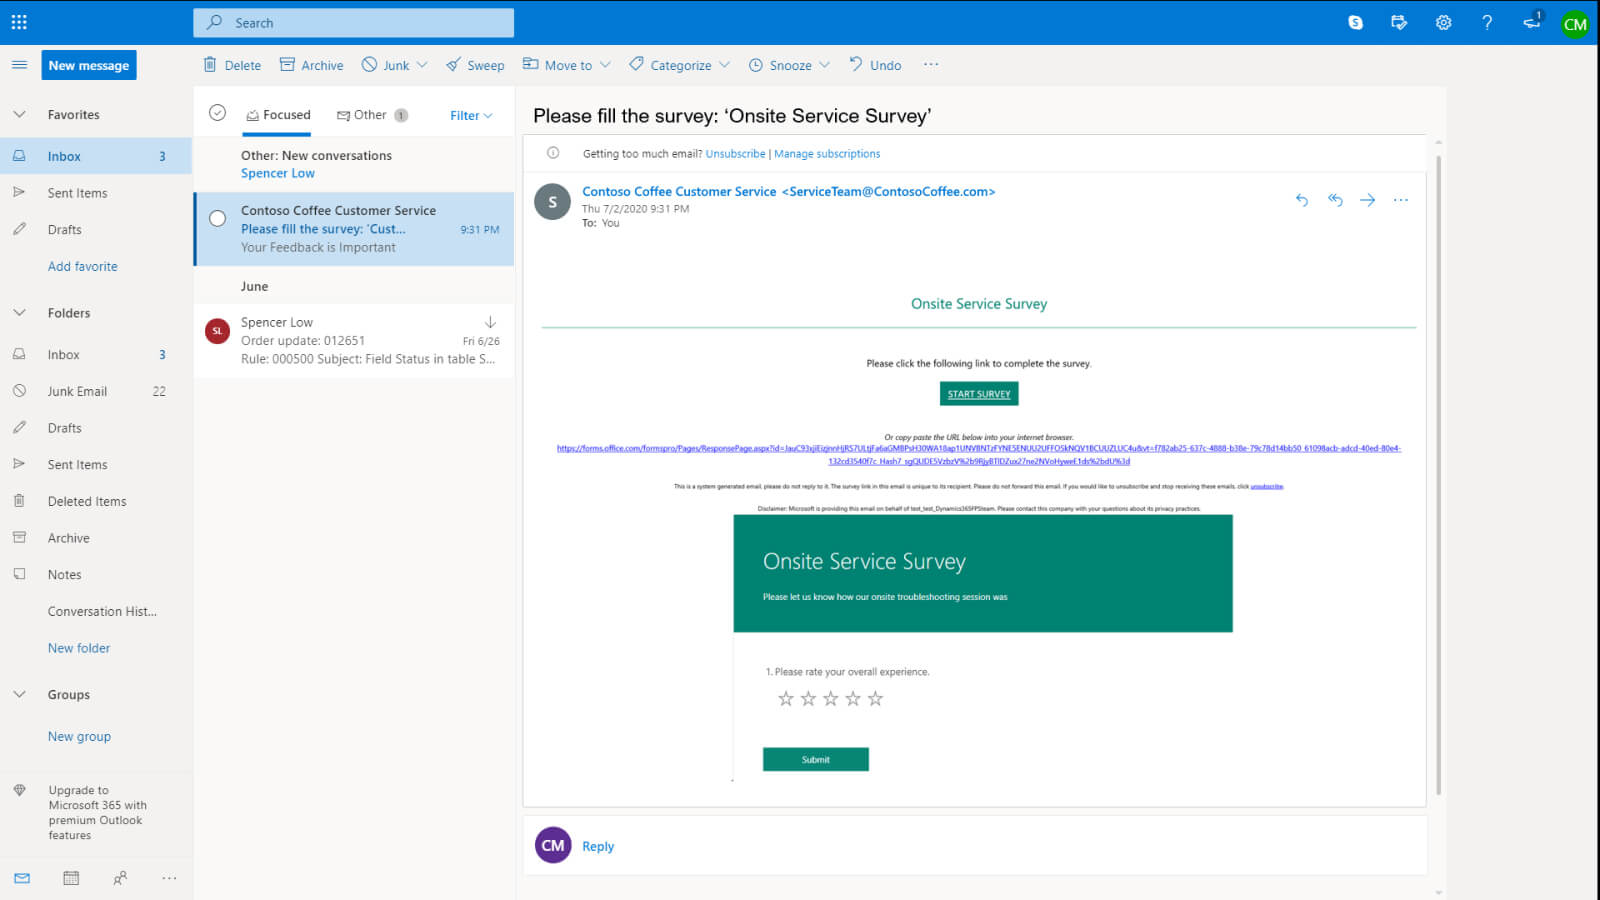This screenshot has height=900, width=1600.
Task: Click the Unsubscribe link
Action: (x=735, y=154)
